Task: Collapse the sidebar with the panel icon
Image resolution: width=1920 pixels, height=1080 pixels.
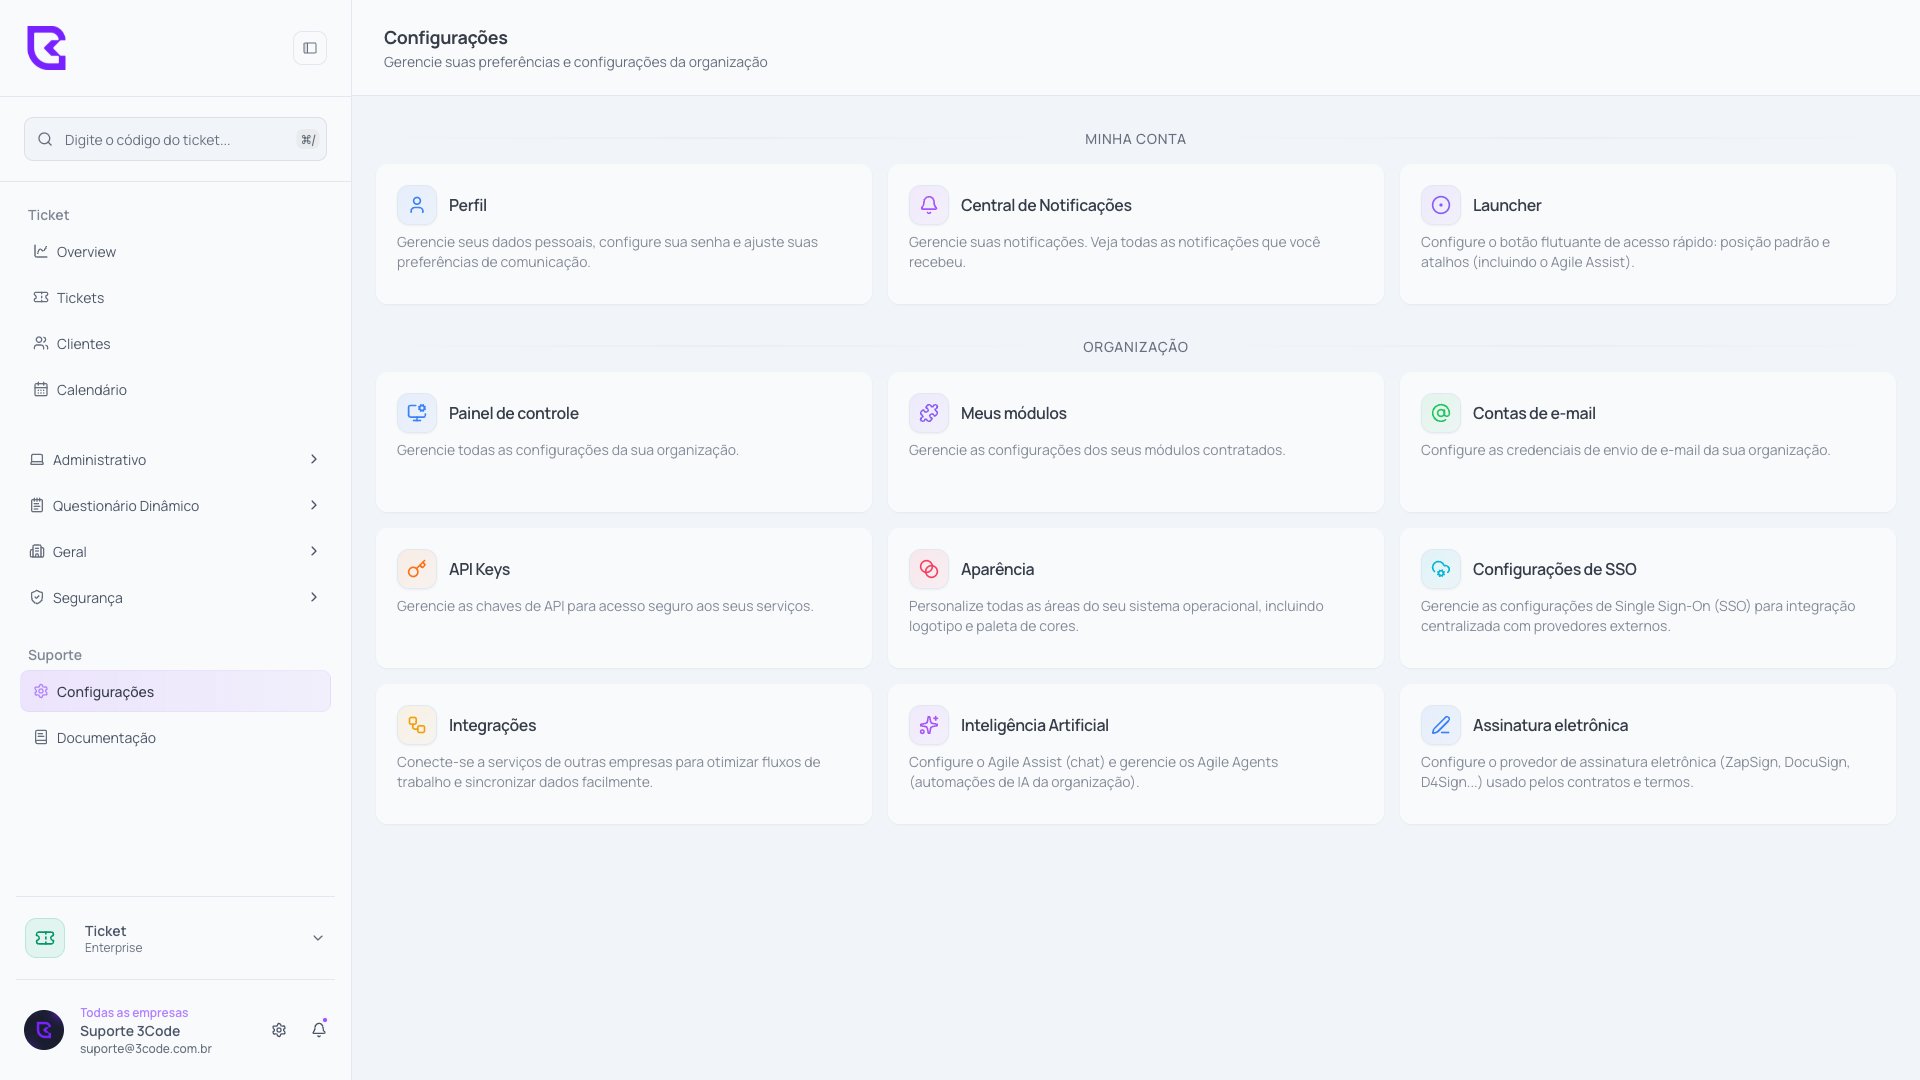Action: click(310, 48)
